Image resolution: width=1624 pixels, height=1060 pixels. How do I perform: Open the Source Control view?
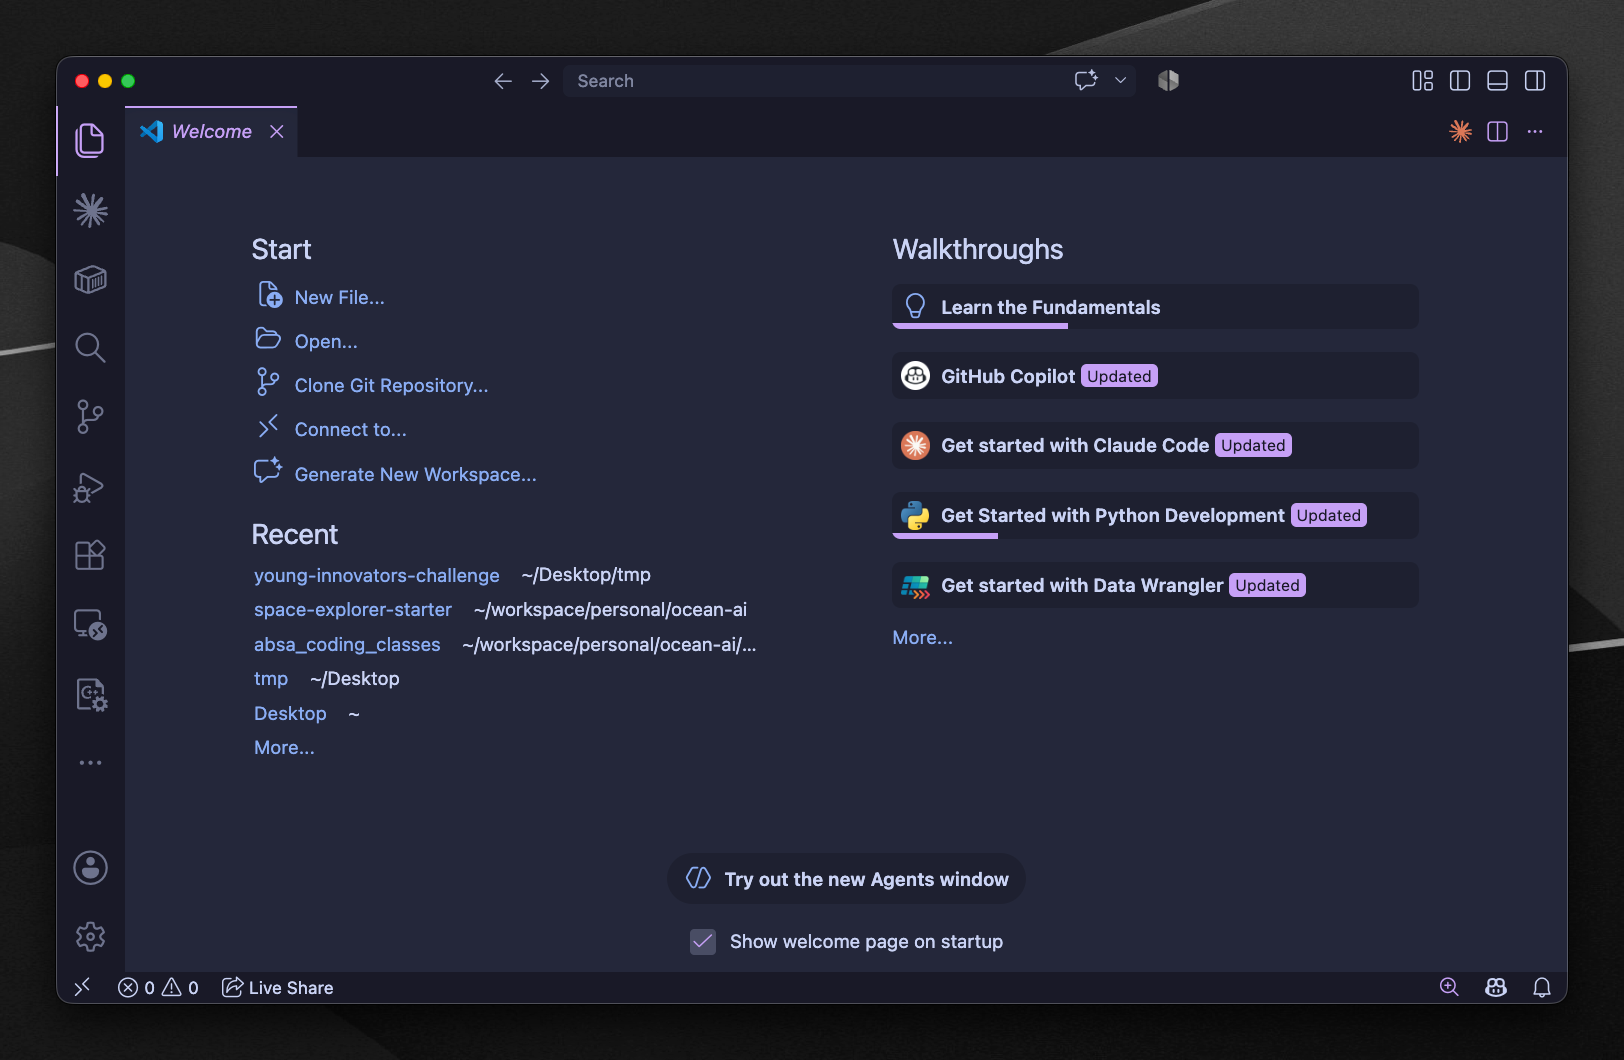90,417
